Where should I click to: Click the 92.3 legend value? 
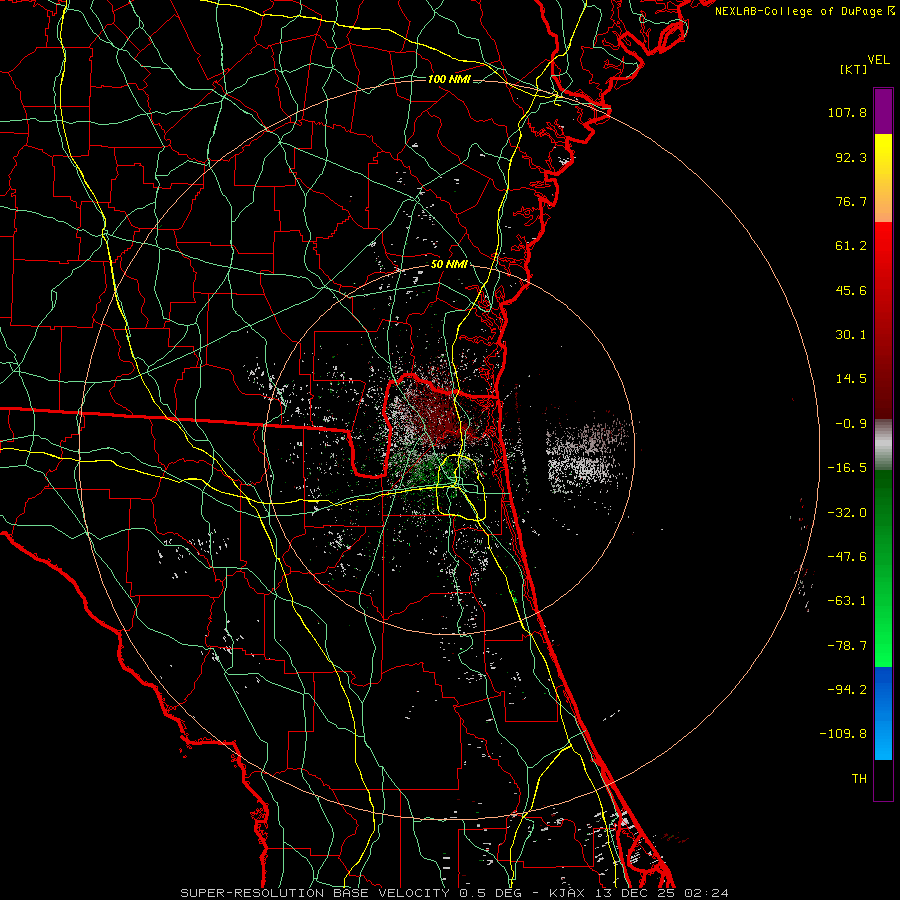click(851, 157)
